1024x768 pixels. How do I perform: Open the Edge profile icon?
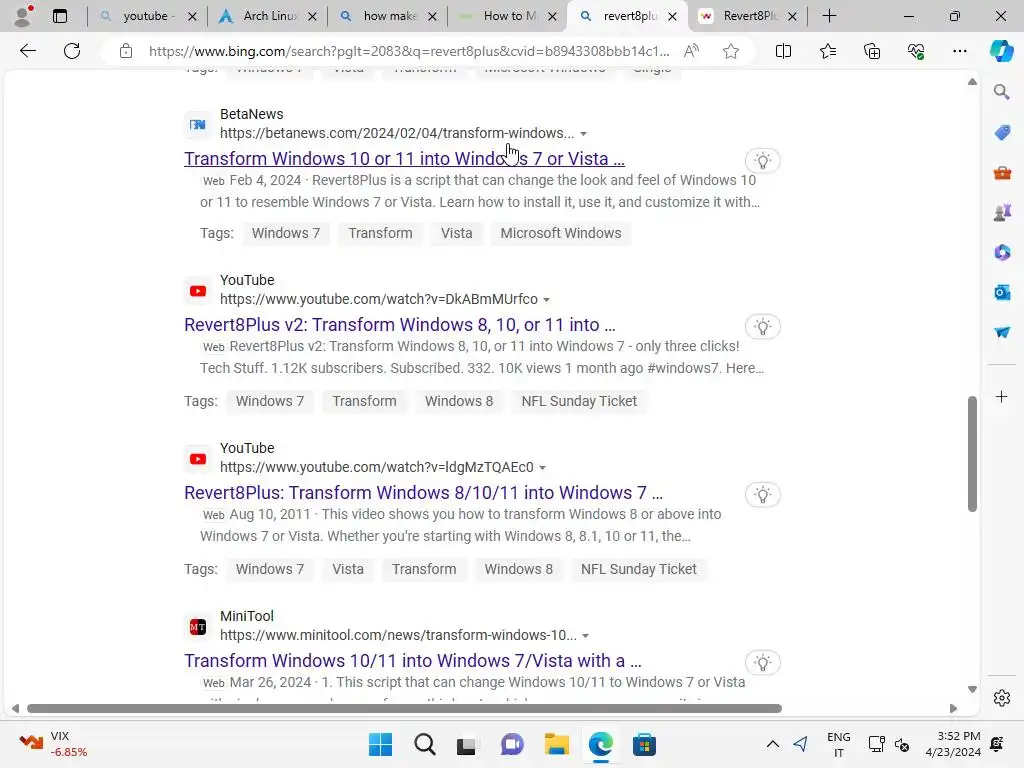[23, 16]
